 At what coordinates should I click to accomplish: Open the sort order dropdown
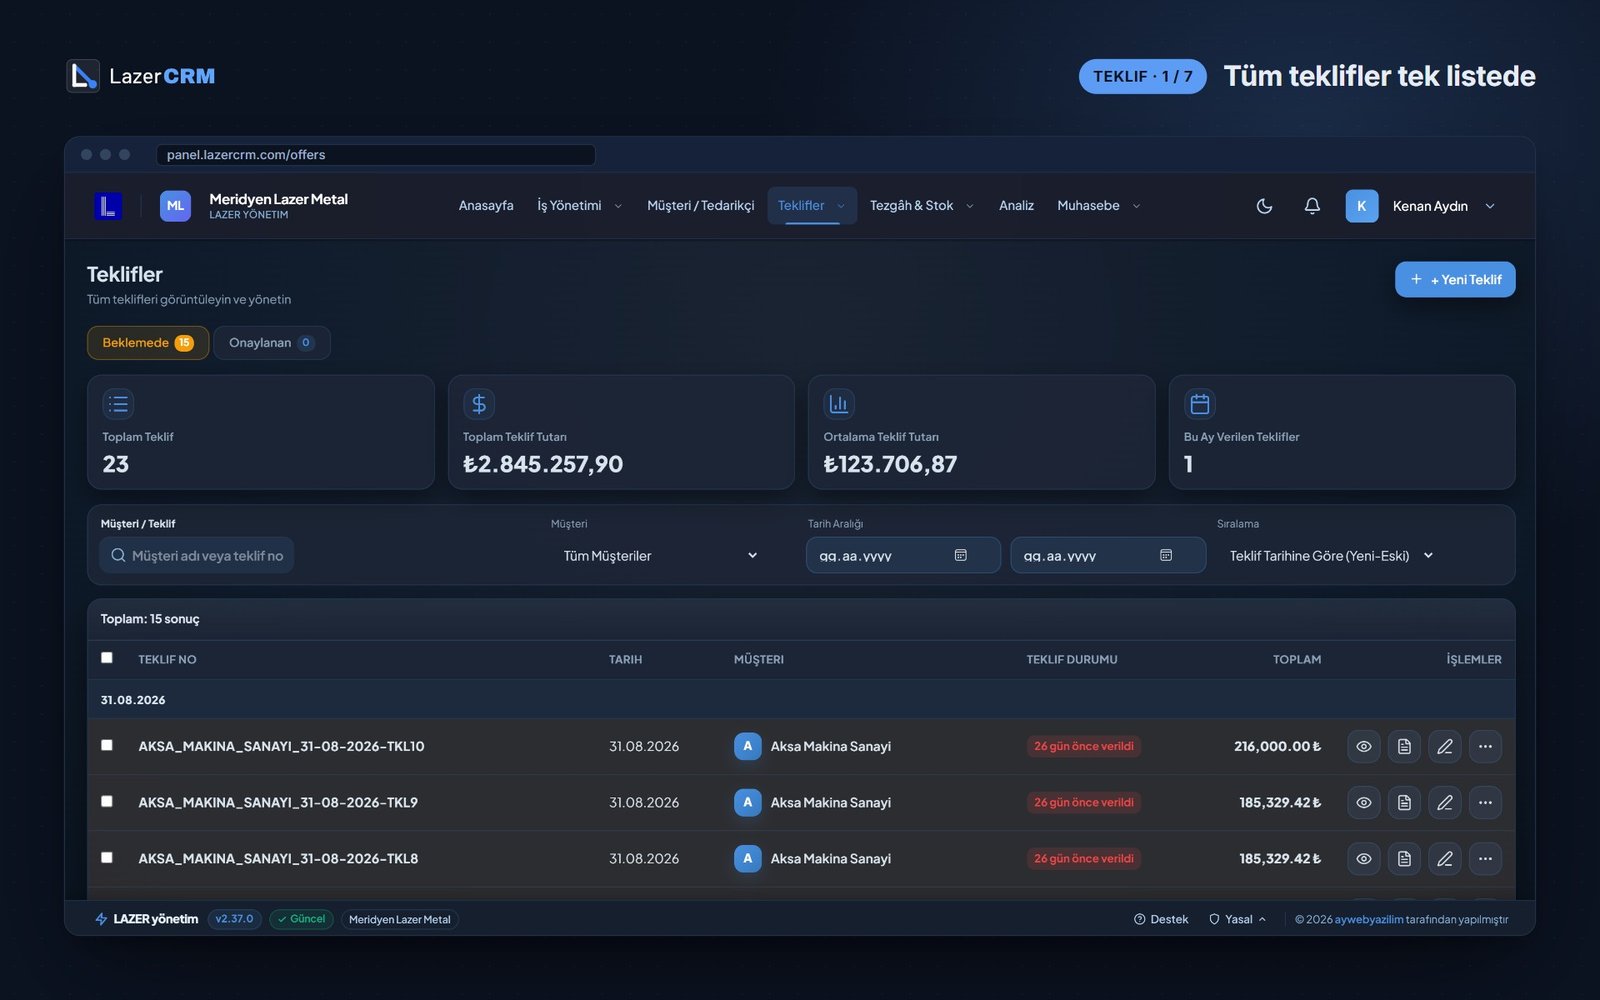click(1332, 556)
